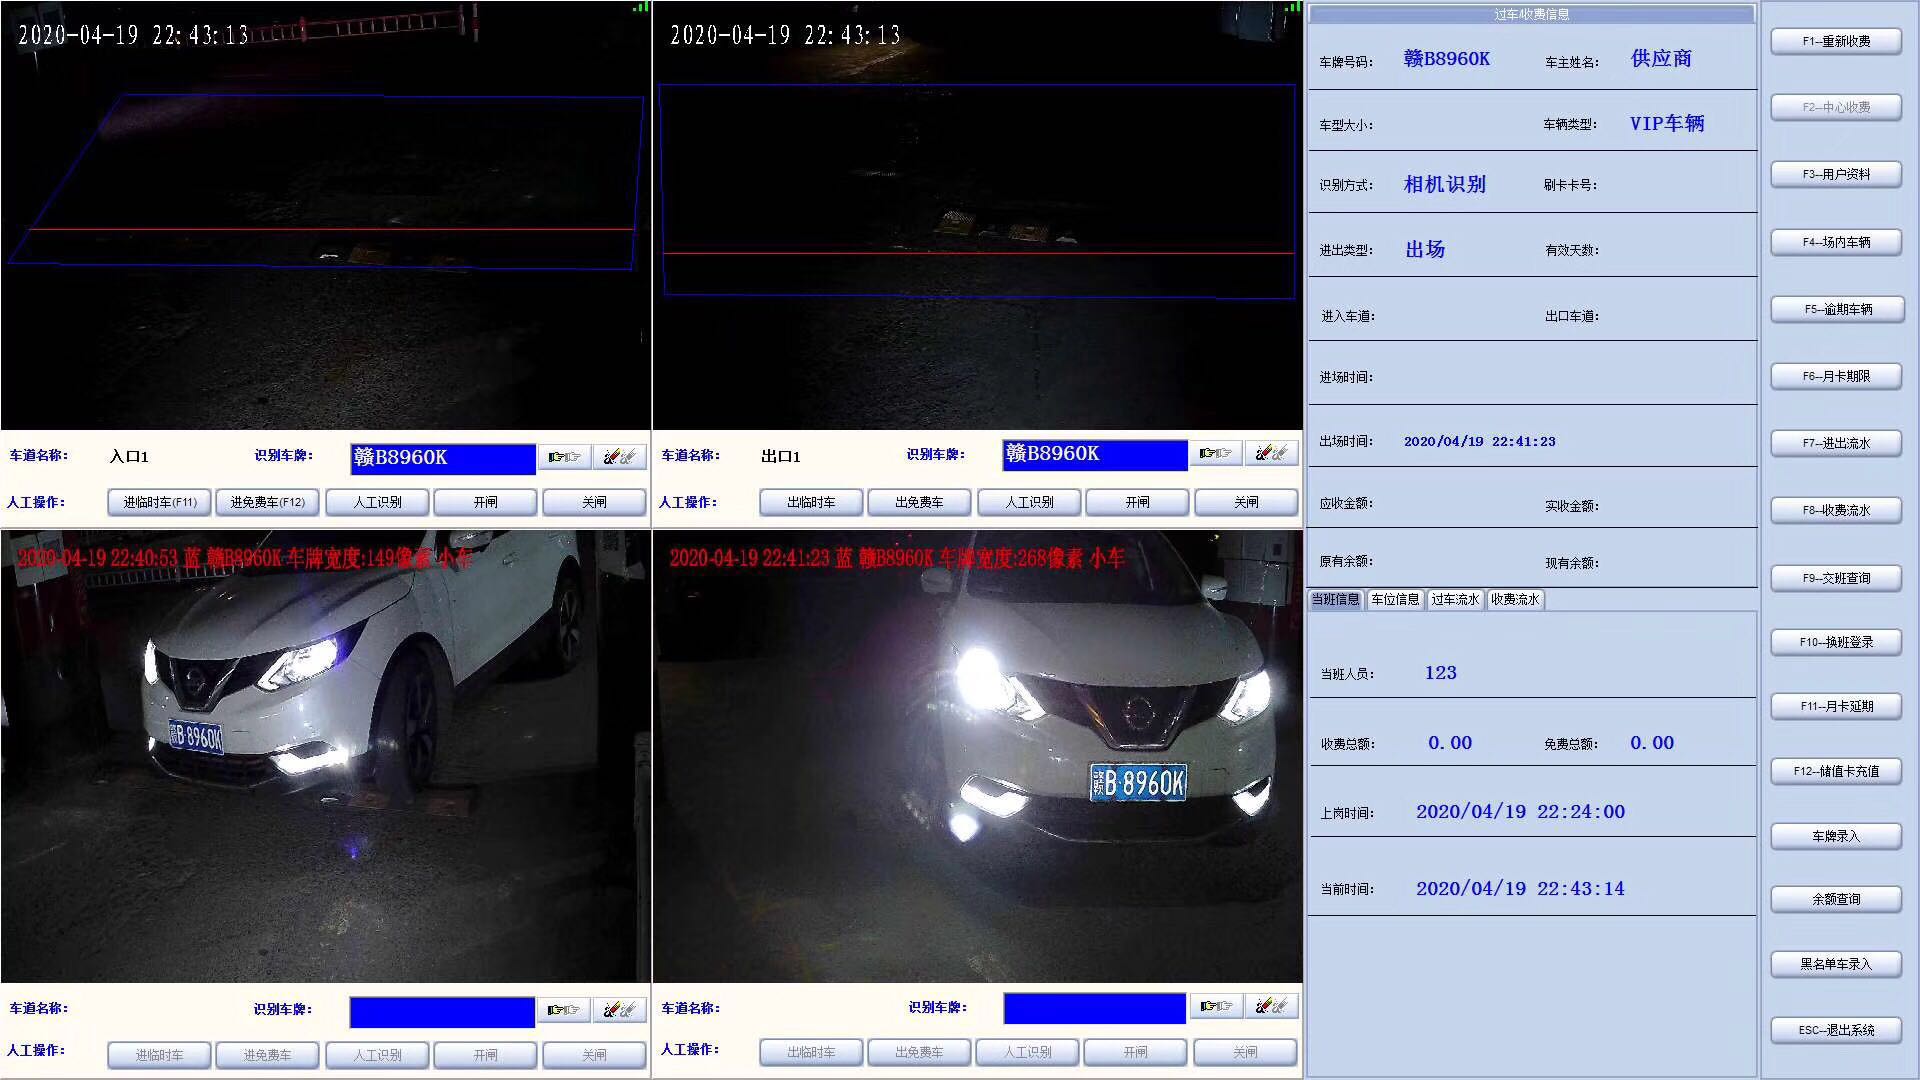Click the pen icon in the bottom-left lane panel
Screen dimensions: 1920x1080
(x=619, y=1010)
